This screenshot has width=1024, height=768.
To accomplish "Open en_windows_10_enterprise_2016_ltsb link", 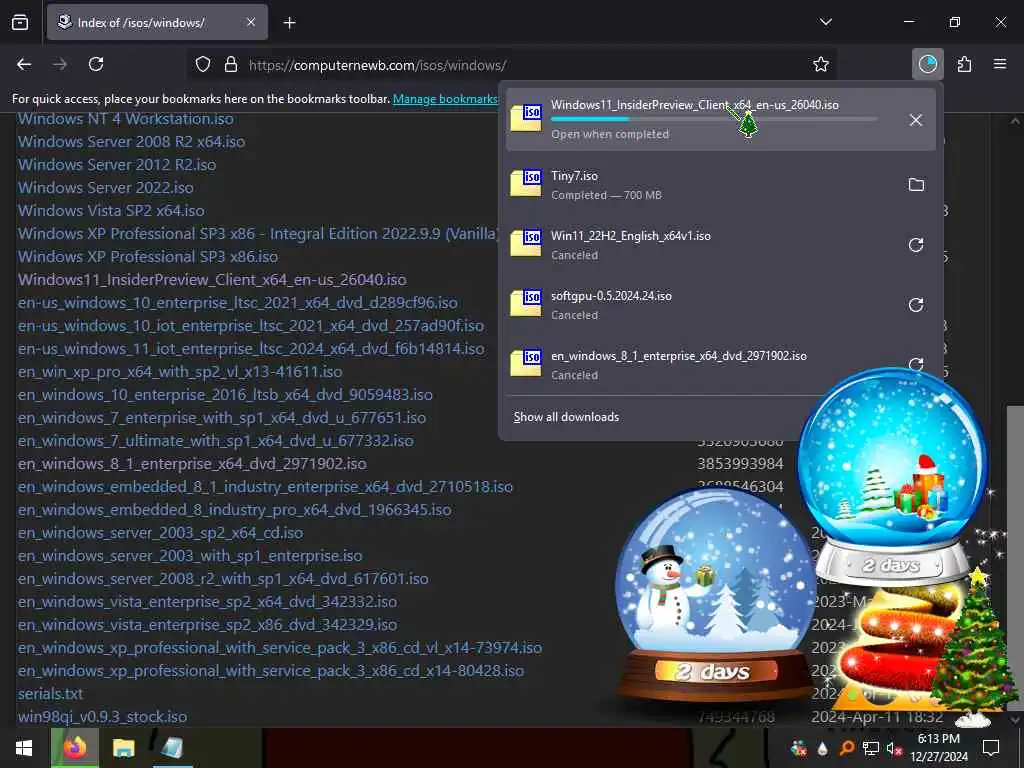I will [x=225, y=394].
